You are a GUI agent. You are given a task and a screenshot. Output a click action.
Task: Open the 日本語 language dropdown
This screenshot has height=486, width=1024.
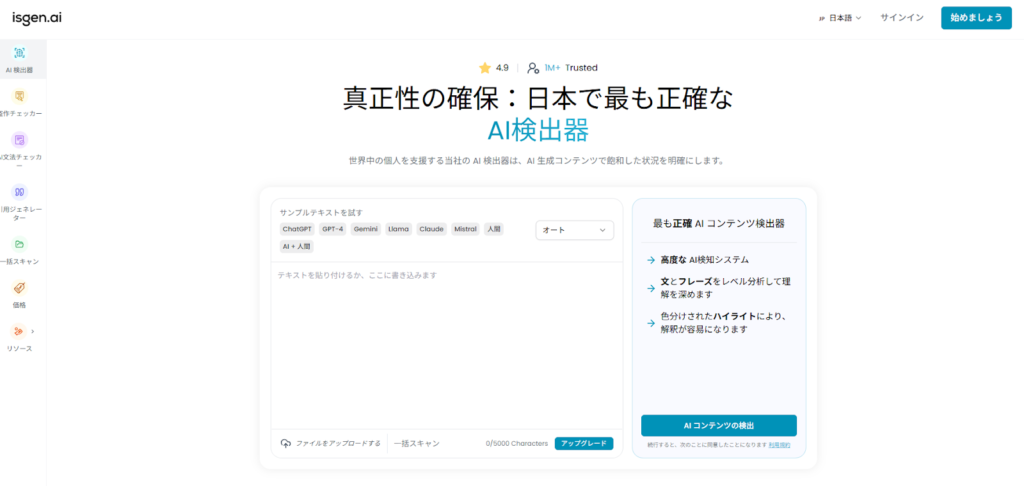[839, 18]
